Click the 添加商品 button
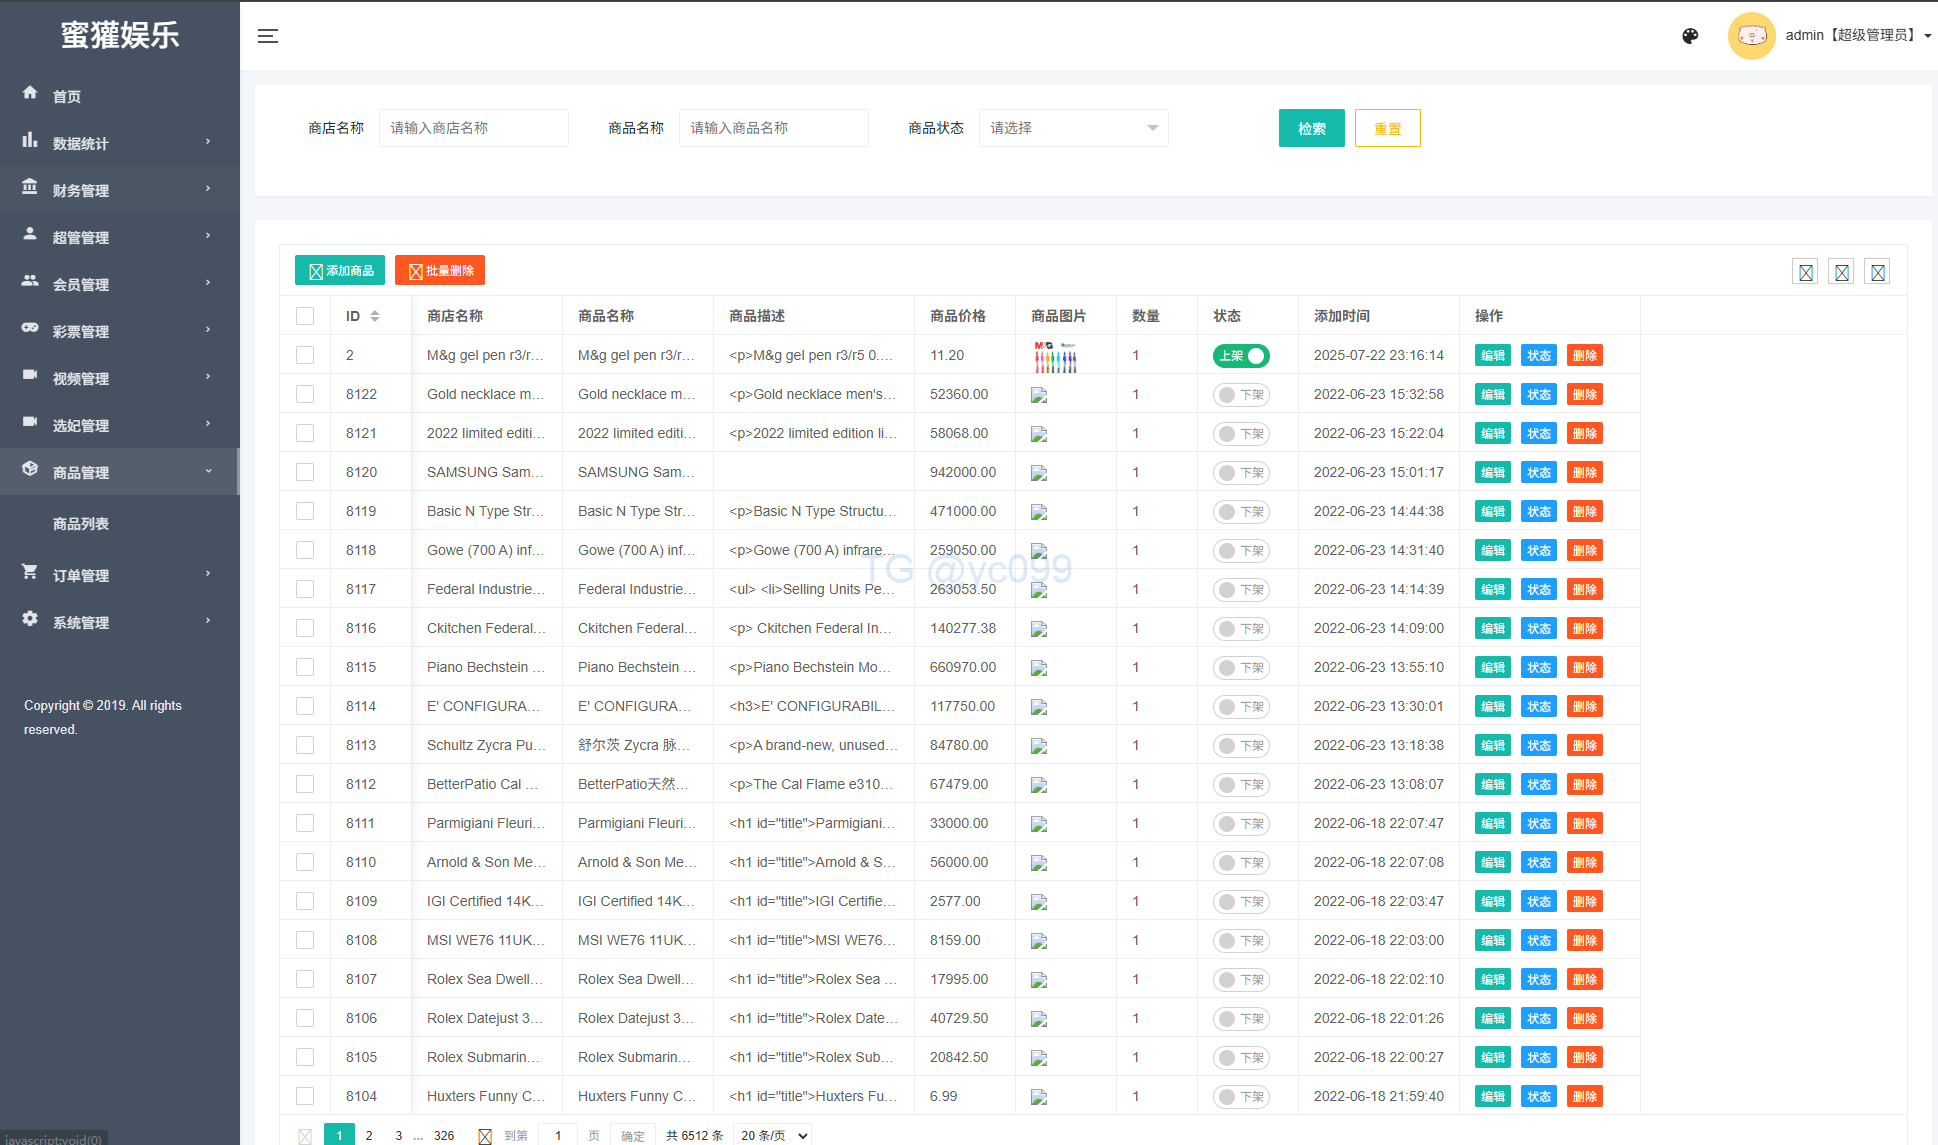This screenshot has width=1938, height=1145. (x=341, y=270)
